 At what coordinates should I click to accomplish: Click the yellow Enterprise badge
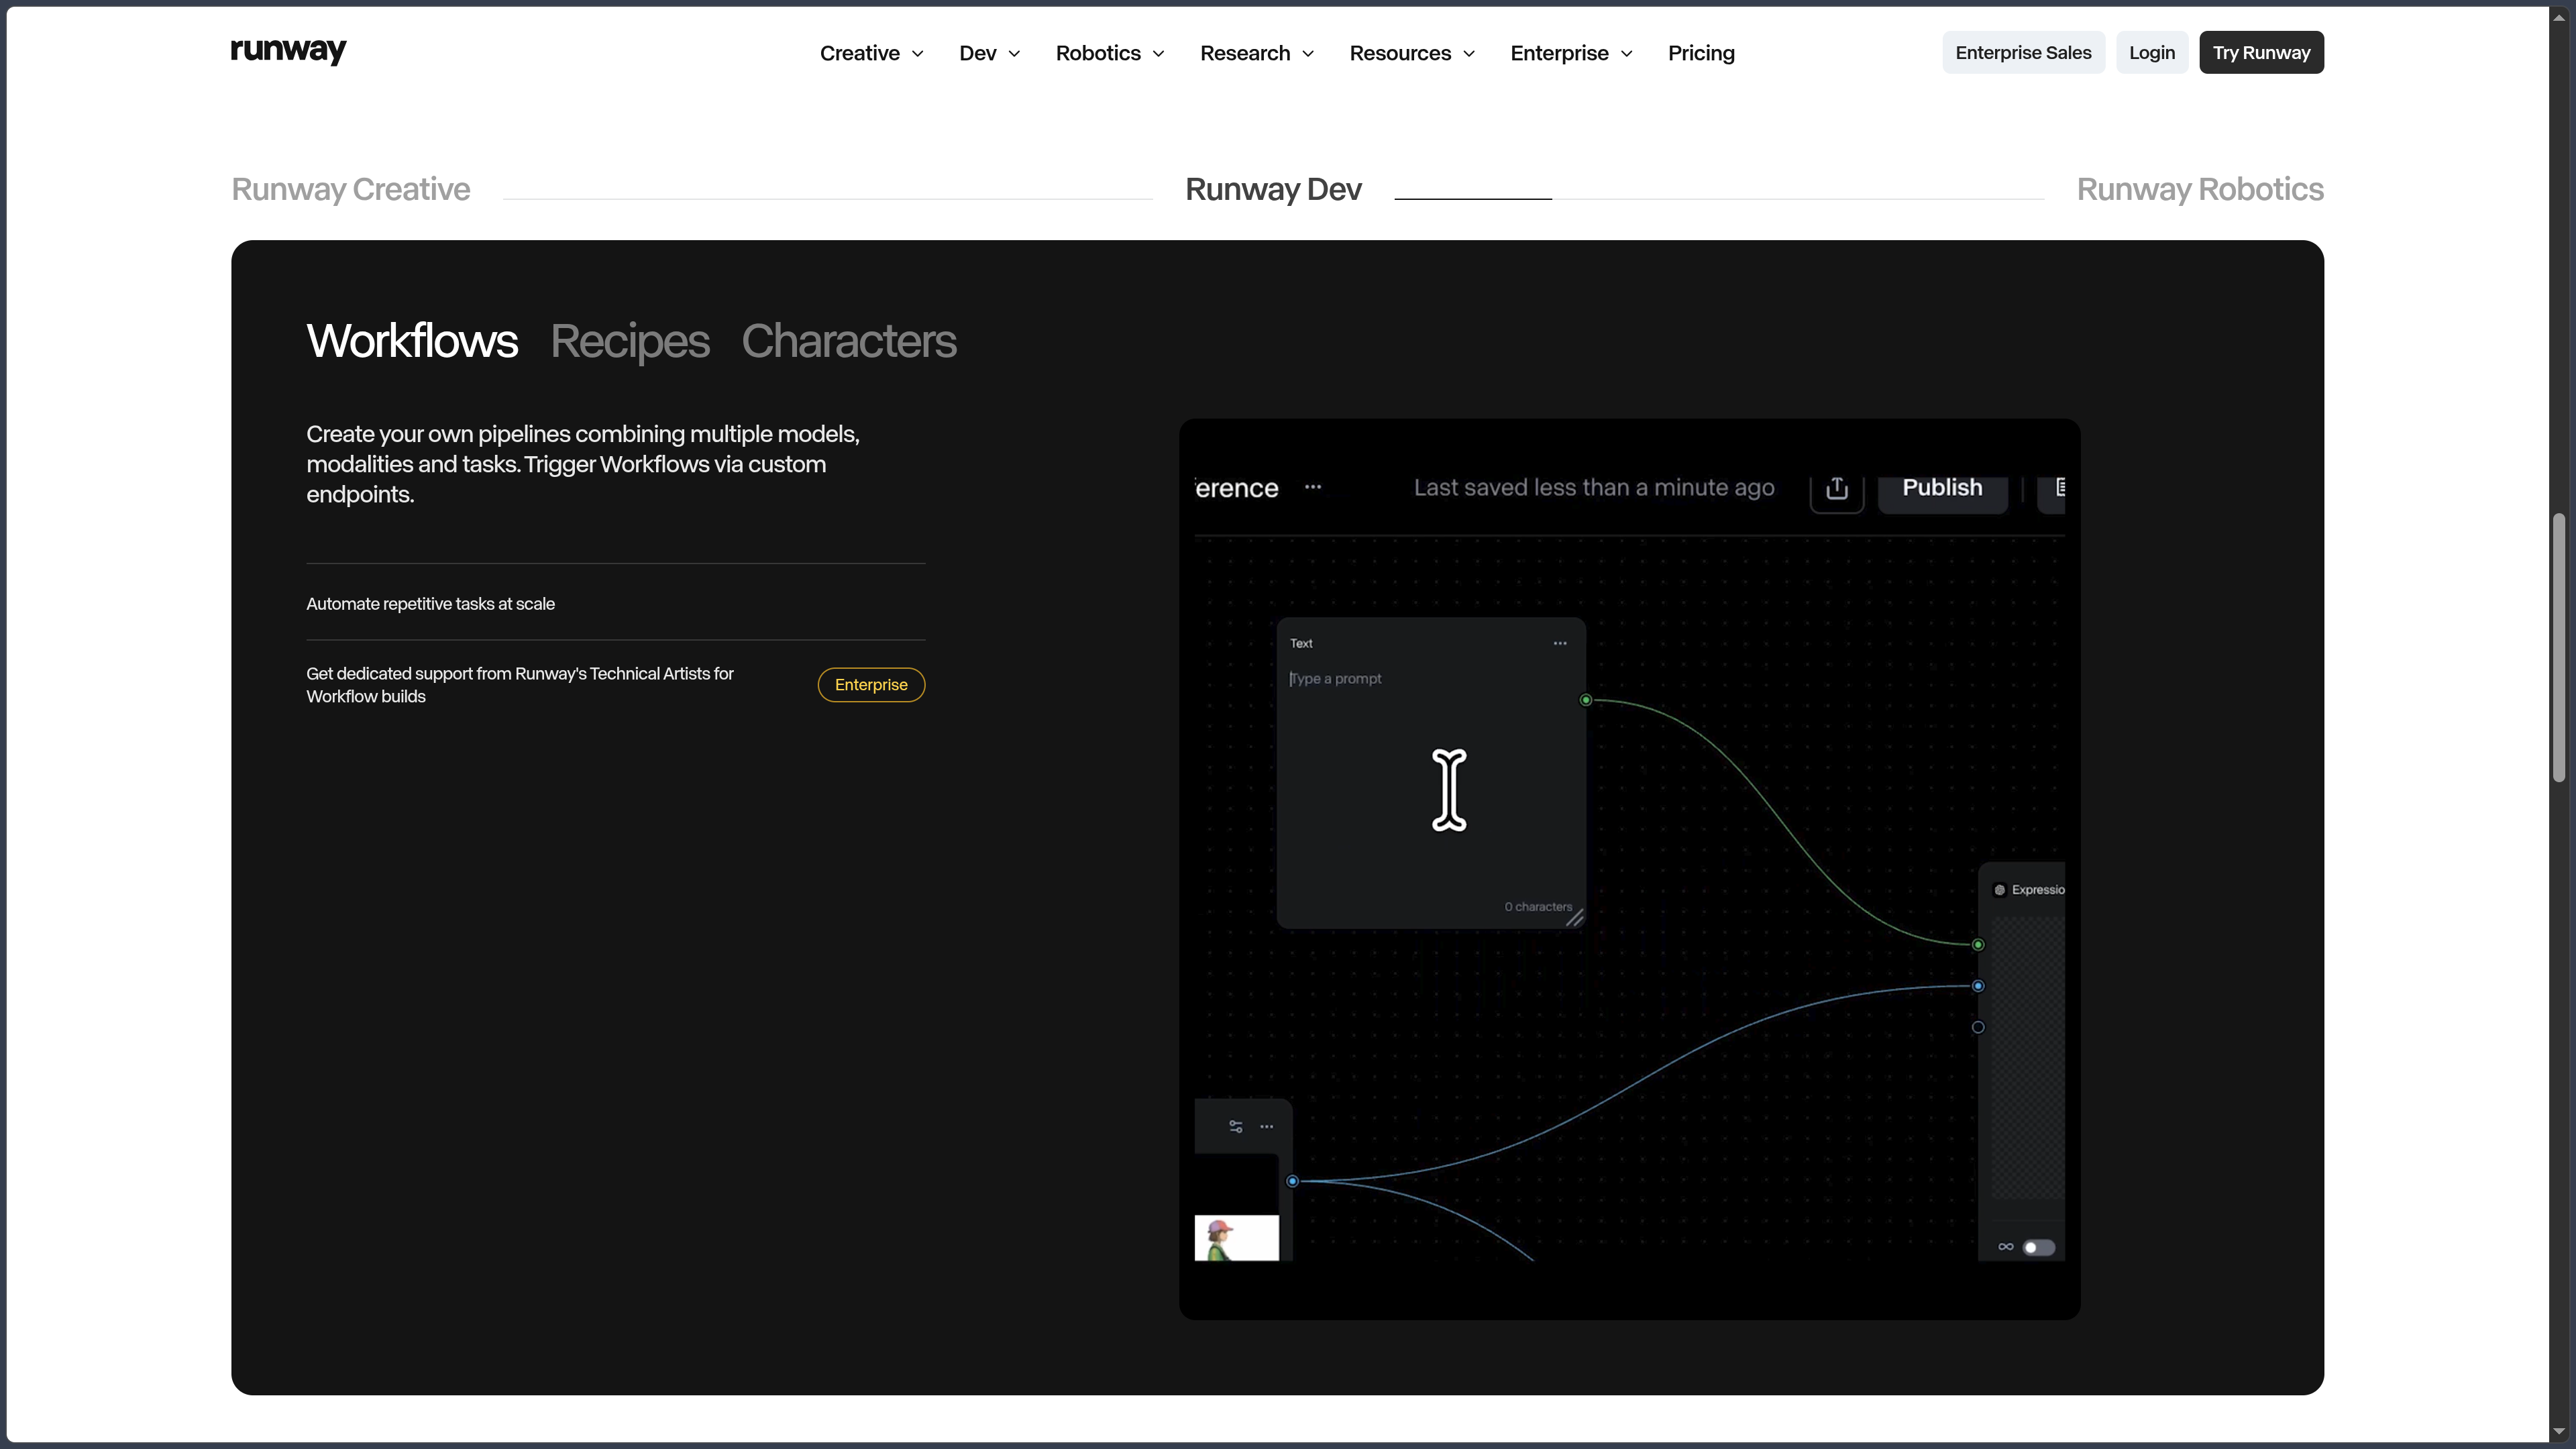pyautogui.click(x=871, y=685)
